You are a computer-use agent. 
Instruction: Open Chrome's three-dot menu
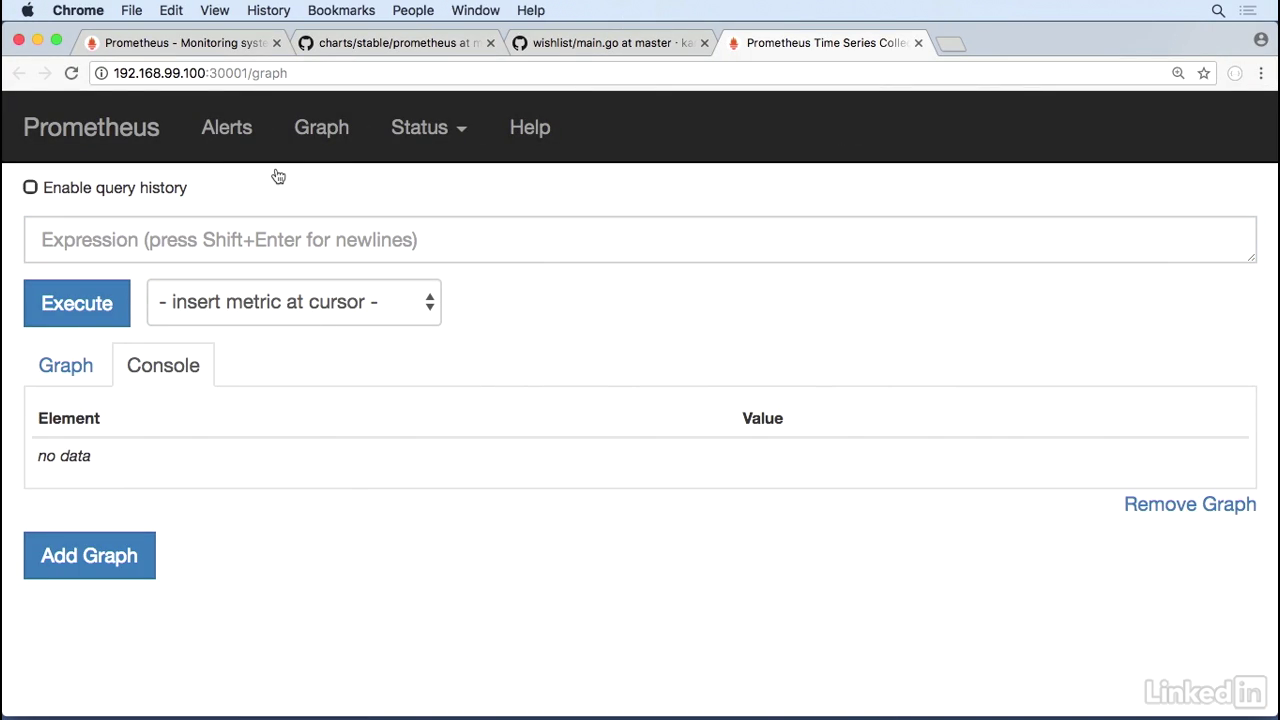click(1261, 73)
